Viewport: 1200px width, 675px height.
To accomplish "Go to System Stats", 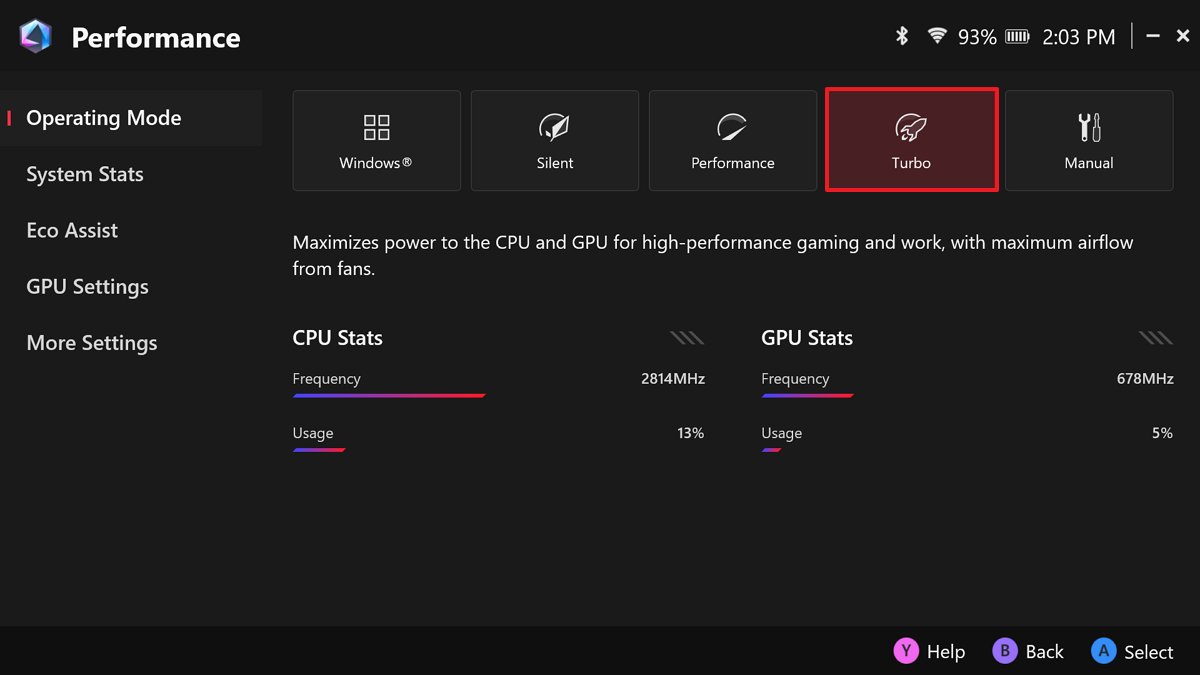I will [85, 174].
